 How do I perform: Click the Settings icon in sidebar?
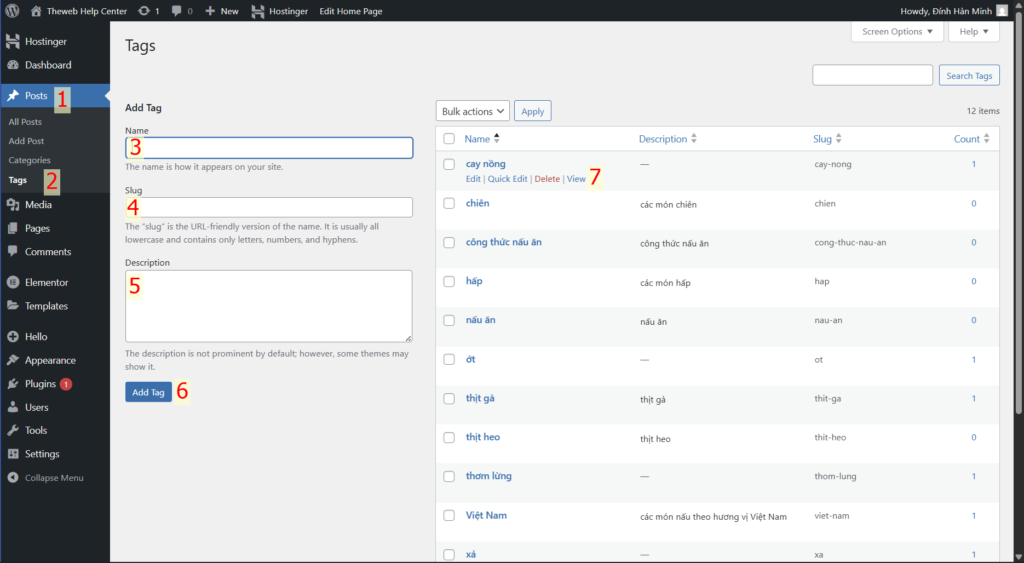[13, 454]
